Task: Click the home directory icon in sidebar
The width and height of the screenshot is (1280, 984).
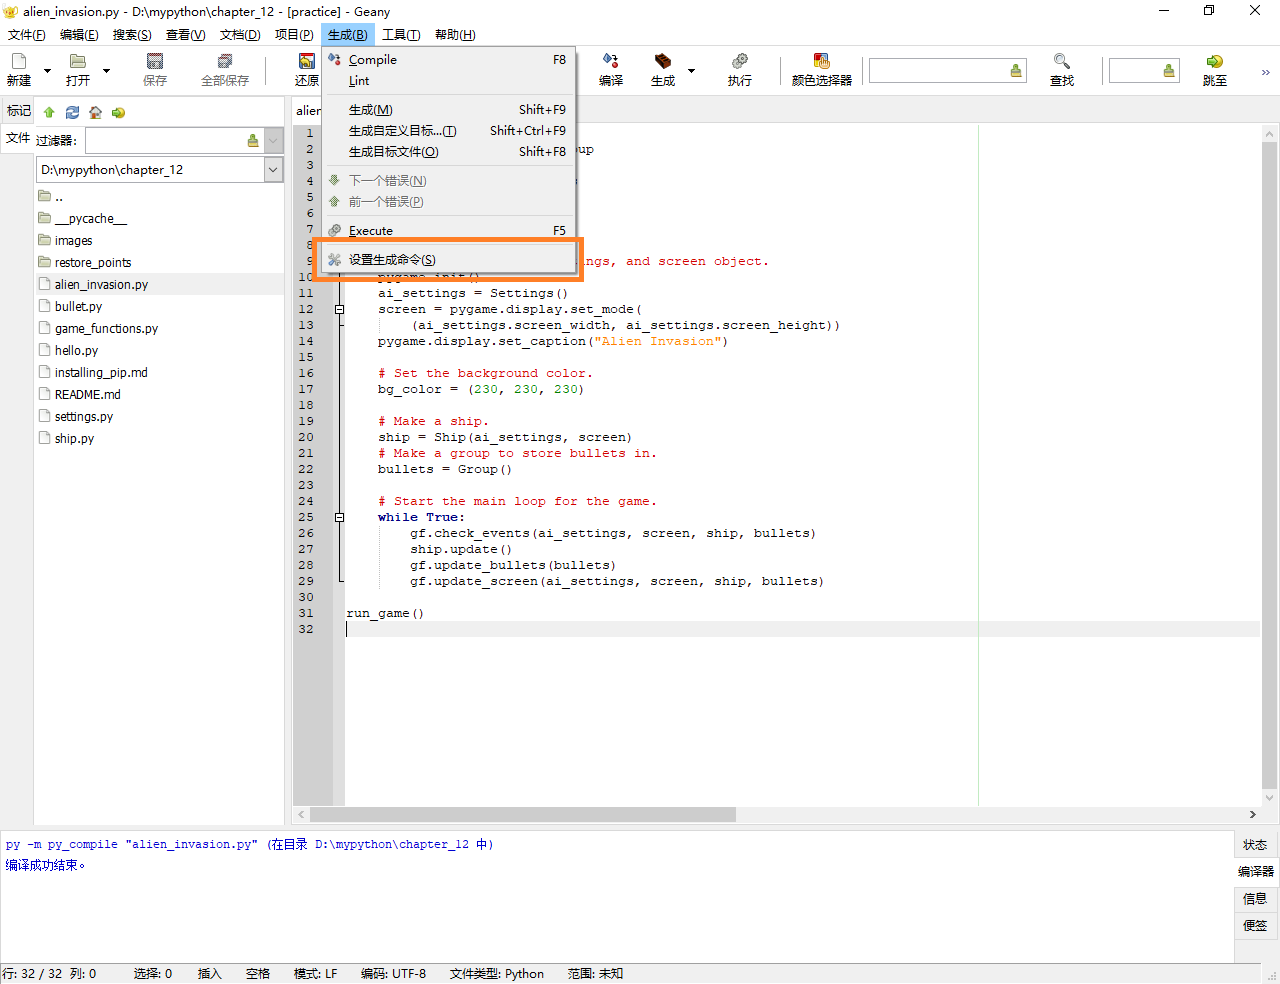Action: pos(95,112)
